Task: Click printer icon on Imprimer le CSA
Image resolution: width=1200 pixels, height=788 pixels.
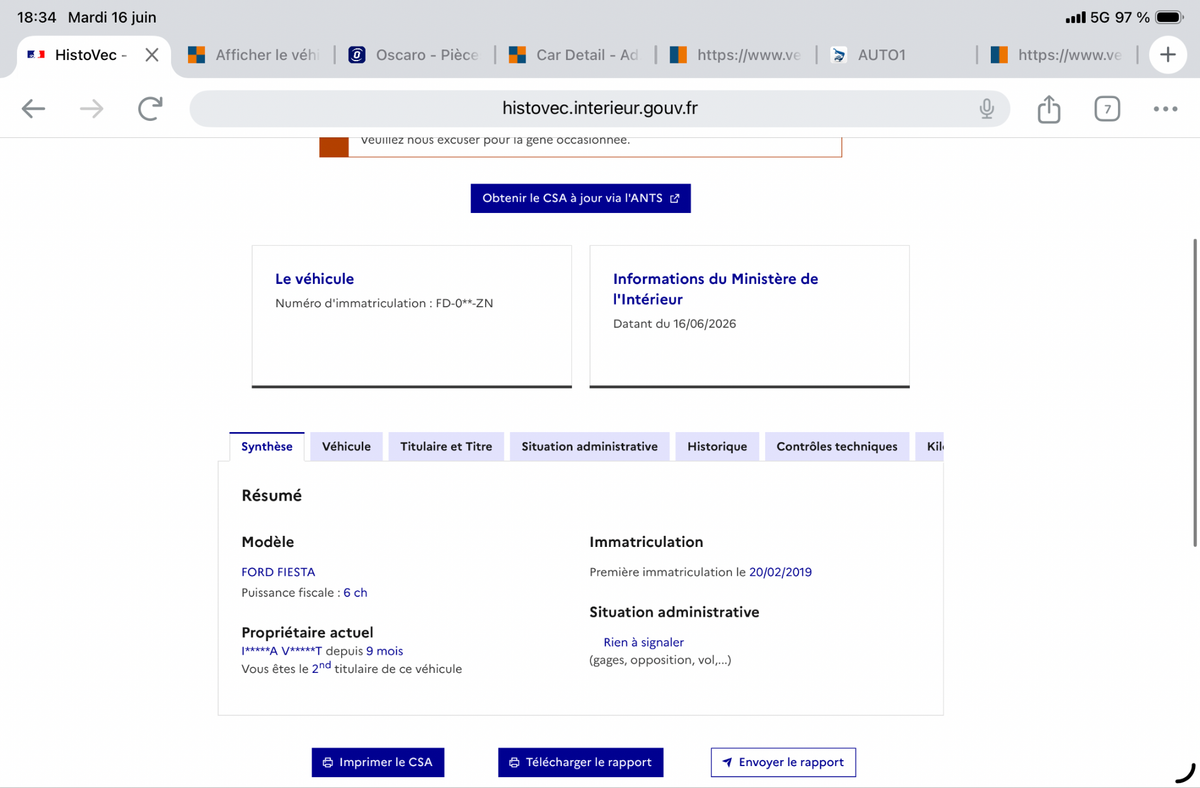Action: pyautogui.click(x=328, y=762)
